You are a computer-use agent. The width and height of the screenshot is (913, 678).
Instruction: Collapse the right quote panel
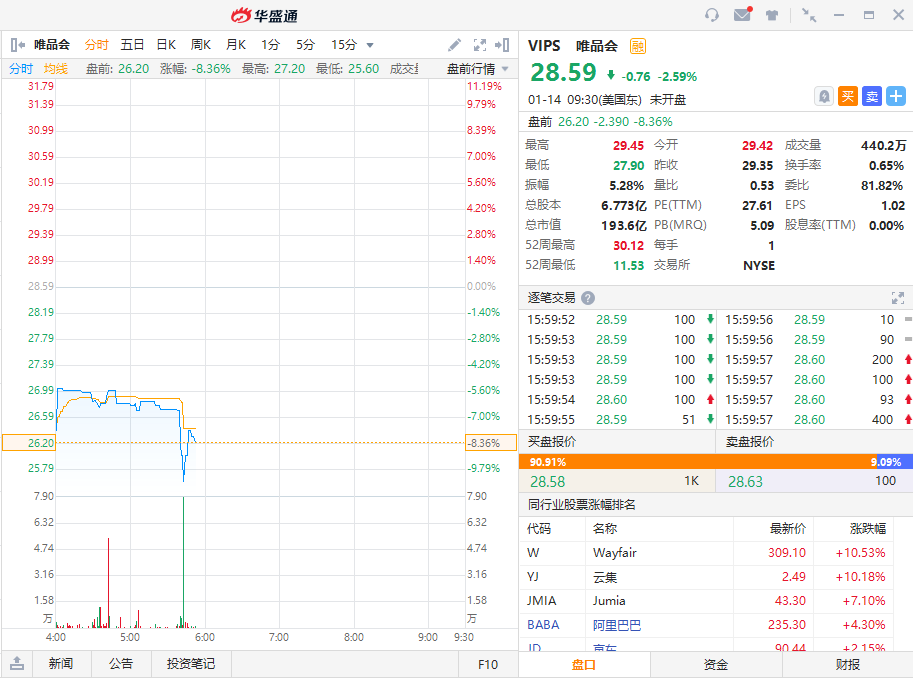[x=502, y=45]
